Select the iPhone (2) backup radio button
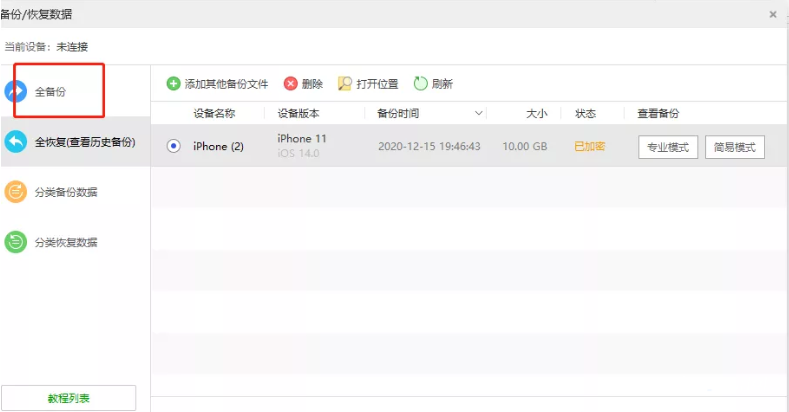This screenshot has height=412, width=789. point(174,146)
